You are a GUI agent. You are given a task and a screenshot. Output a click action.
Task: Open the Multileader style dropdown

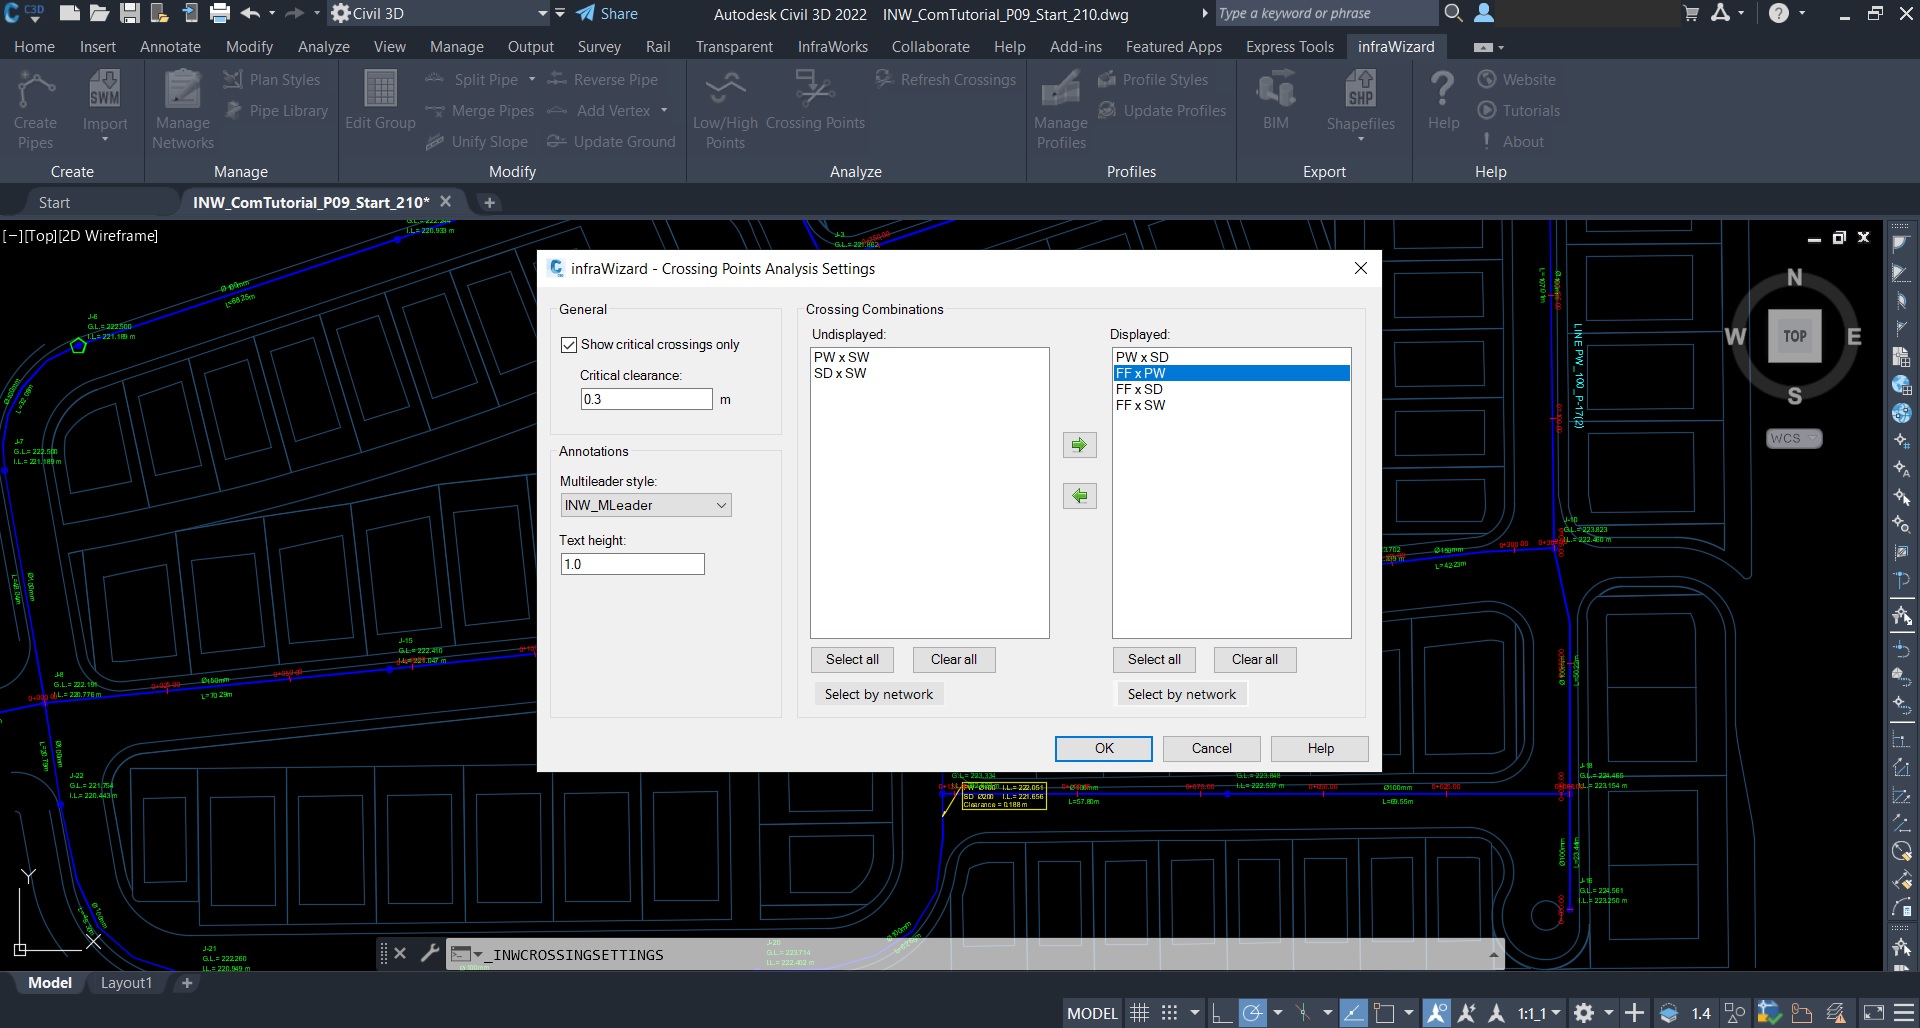[645, 505]
